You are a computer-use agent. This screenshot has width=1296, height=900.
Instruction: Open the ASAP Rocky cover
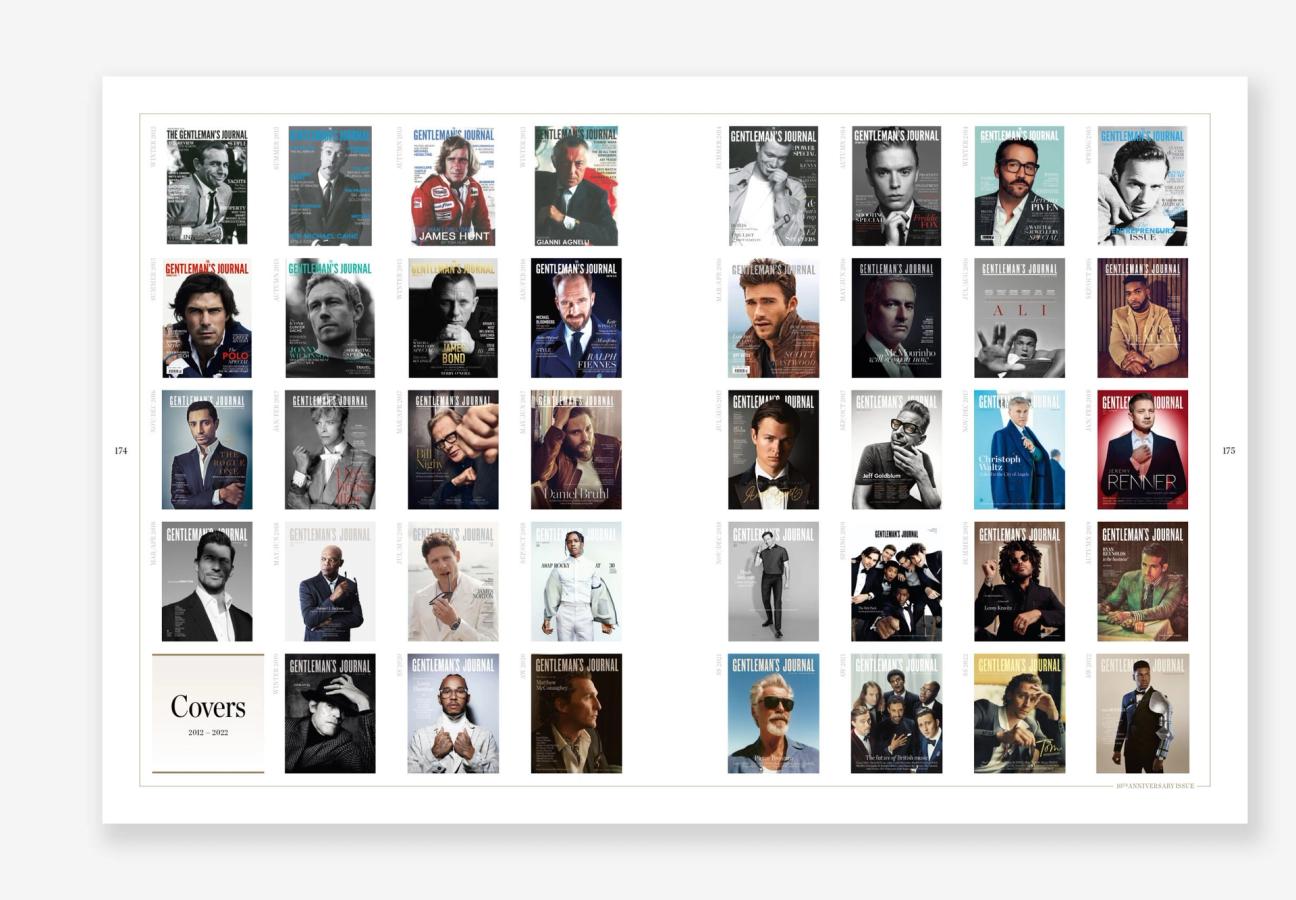point(576,581)
